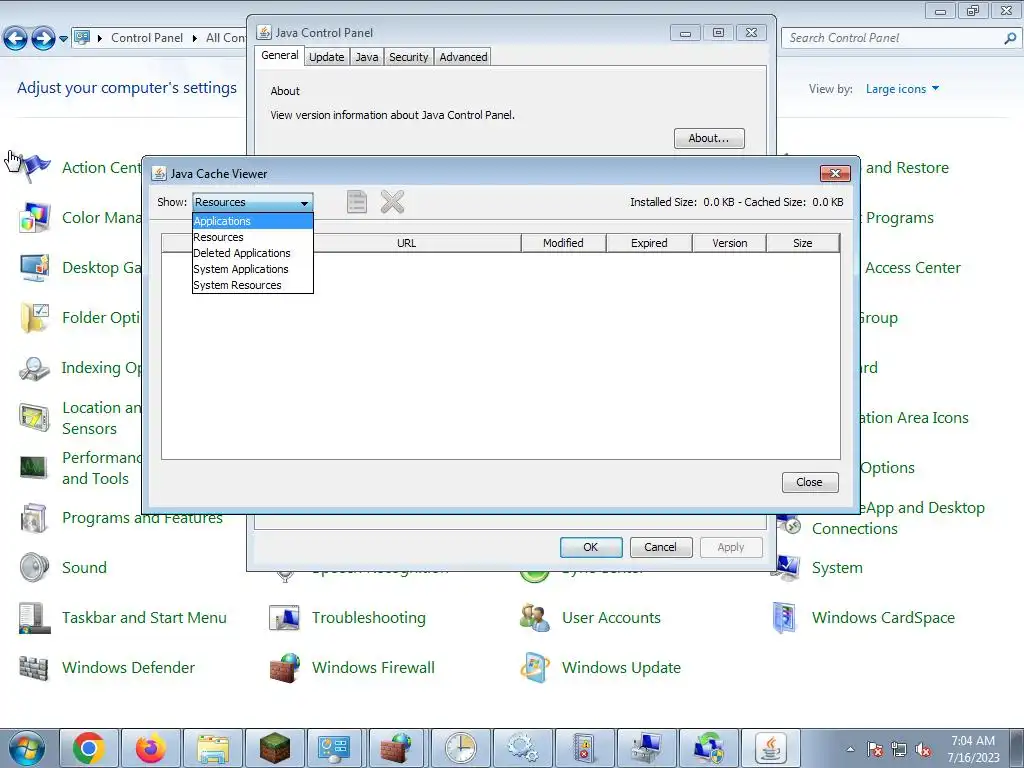Viewport: 1024px width, 768px height.
Task: Click the Control Panel breadcrumb in address bar
Action: tap(147, 38)
